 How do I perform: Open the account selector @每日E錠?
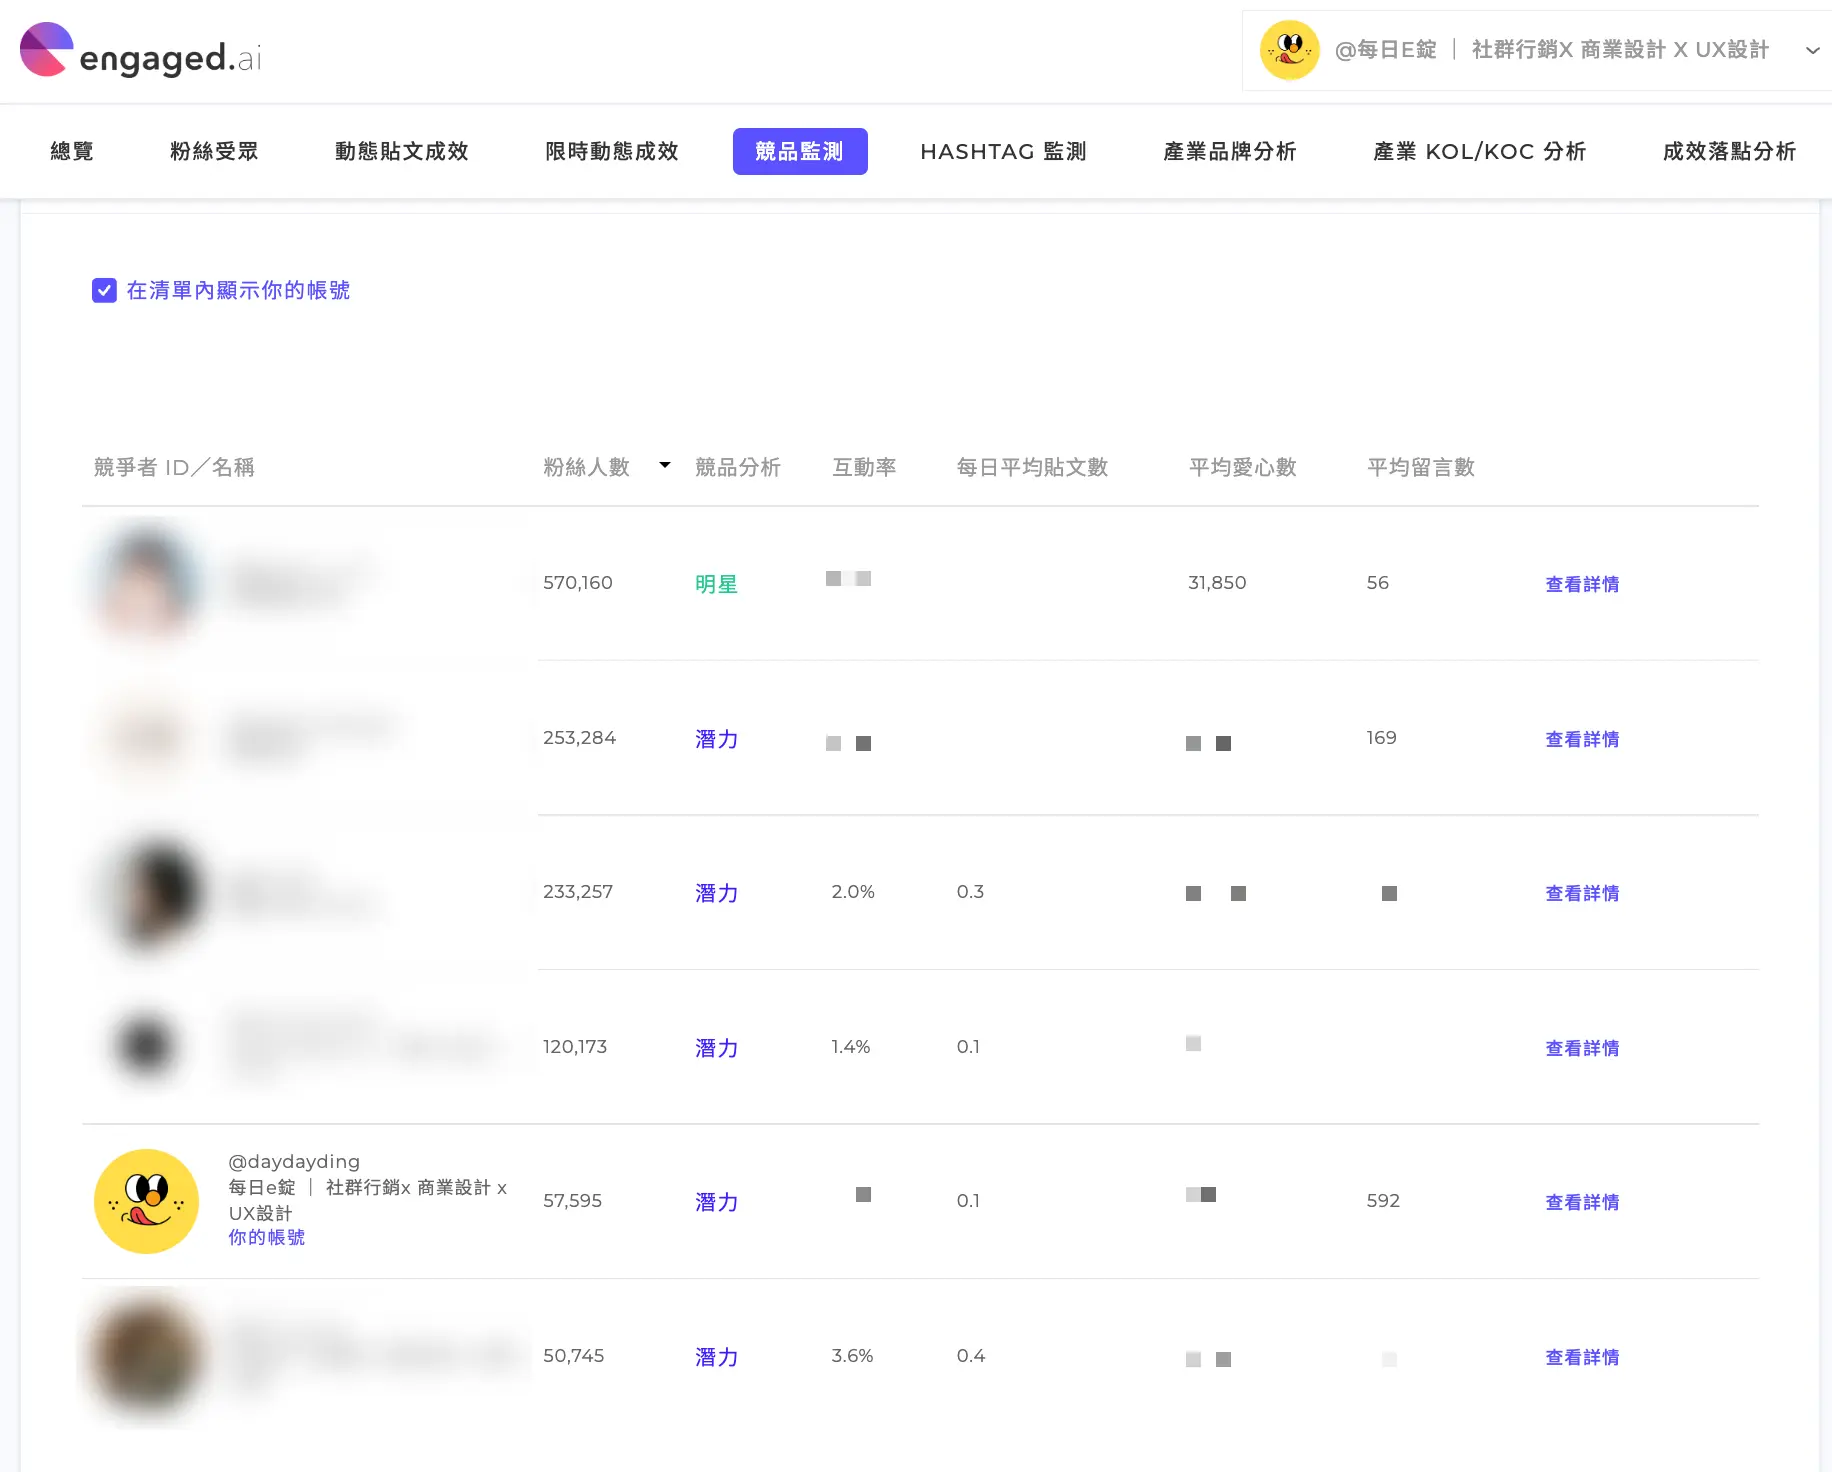pos(1537,50)
